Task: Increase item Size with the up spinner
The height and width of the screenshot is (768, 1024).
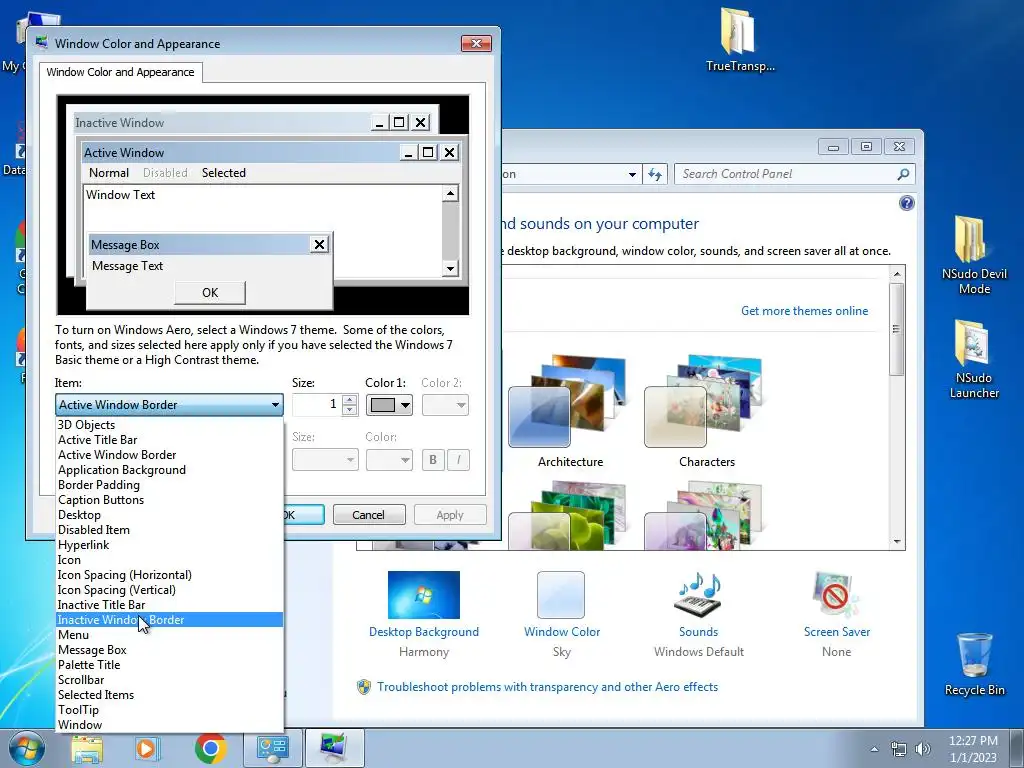Action: pyautogui.click(x=349, y=400)
